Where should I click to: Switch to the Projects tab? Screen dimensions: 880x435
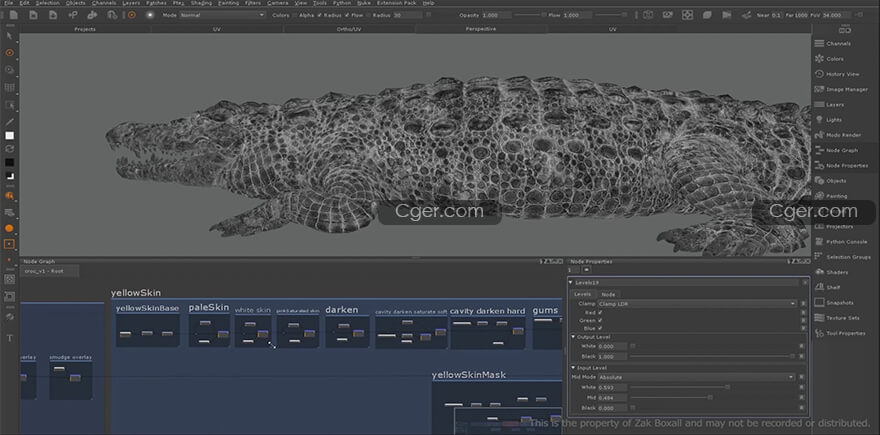tap(85, 29)
